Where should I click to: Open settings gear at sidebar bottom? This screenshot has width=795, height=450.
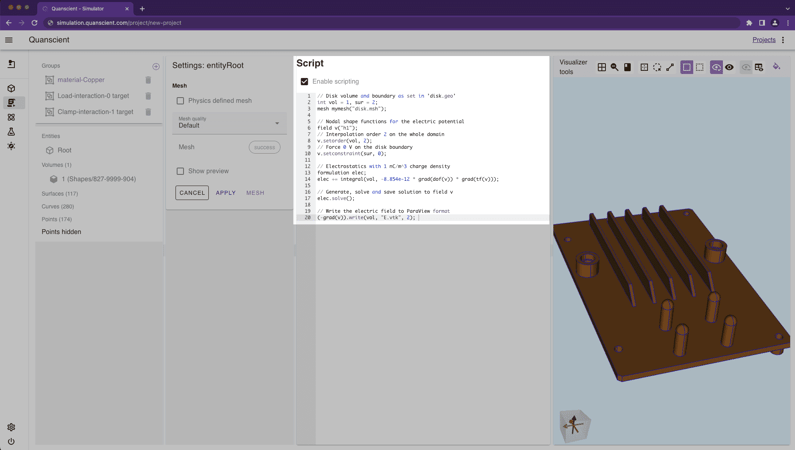pyautogui.click(x=11, y=427)
